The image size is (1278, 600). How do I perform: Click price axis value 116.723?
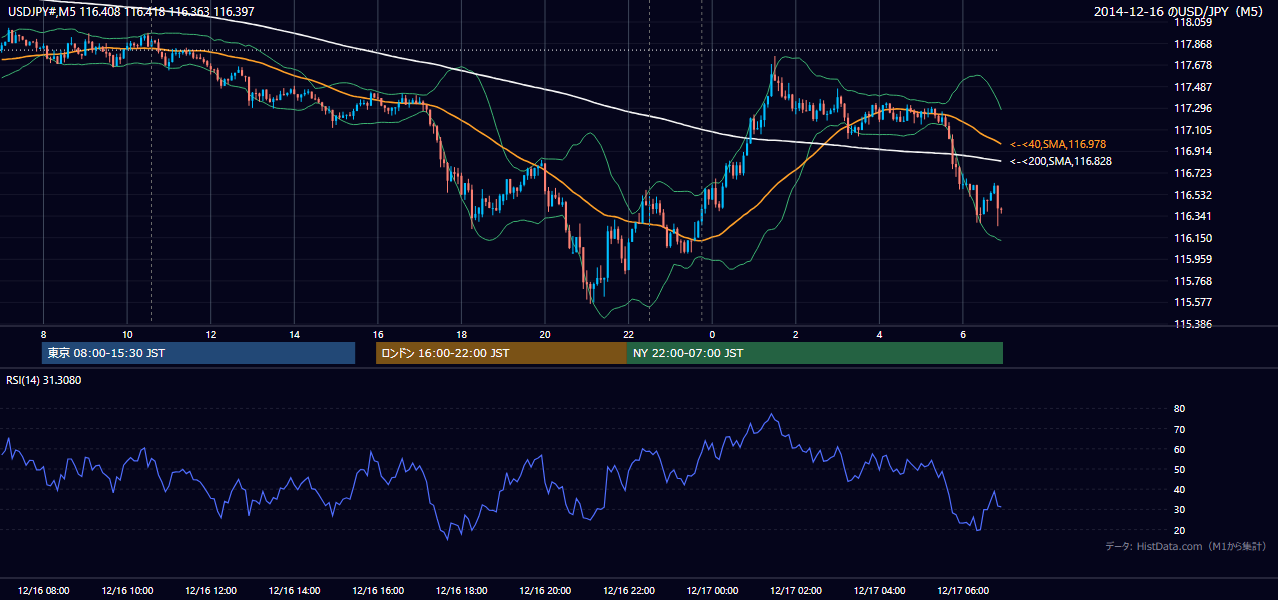click(1192, 173)
